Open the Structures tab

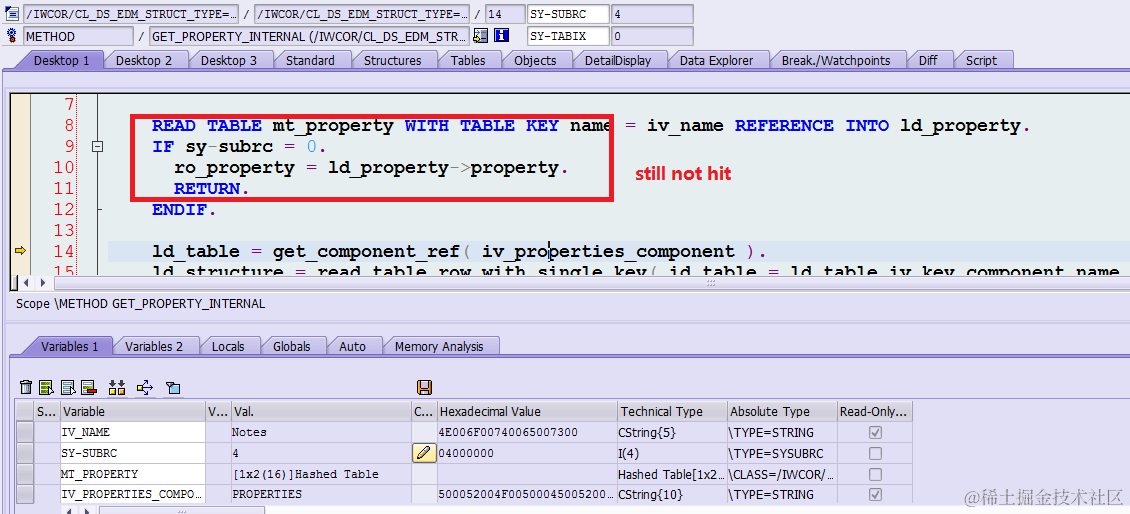[393, 61]
